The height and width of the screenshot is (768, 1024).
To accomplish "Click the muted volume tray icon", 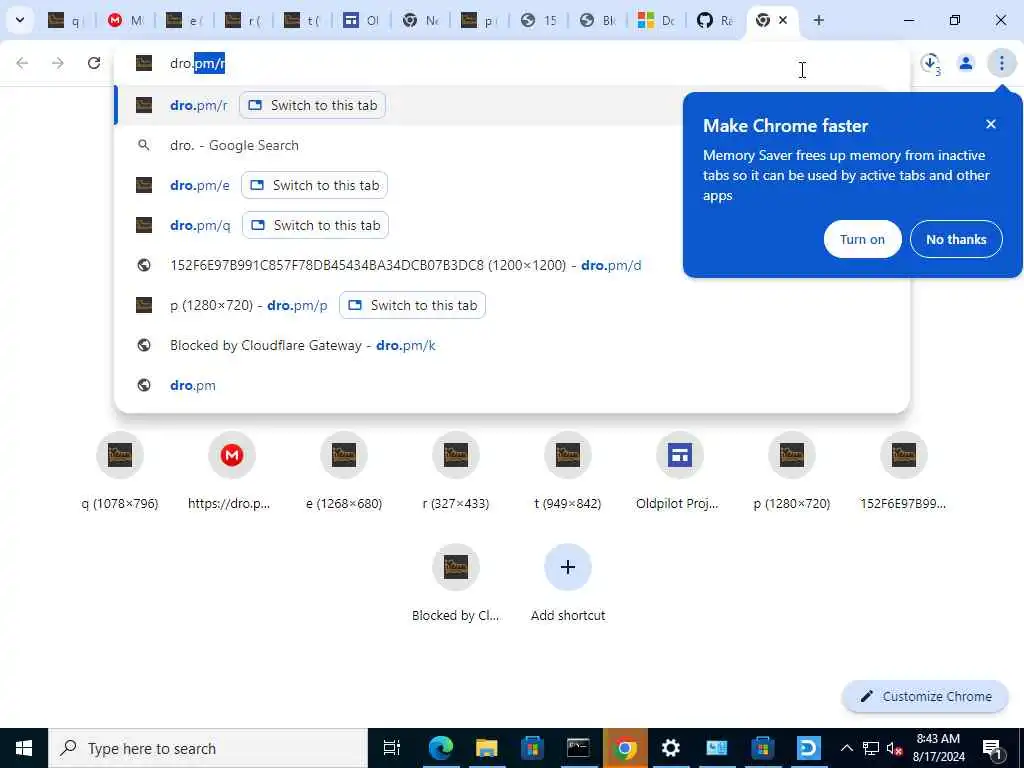I will click(894, 748).
